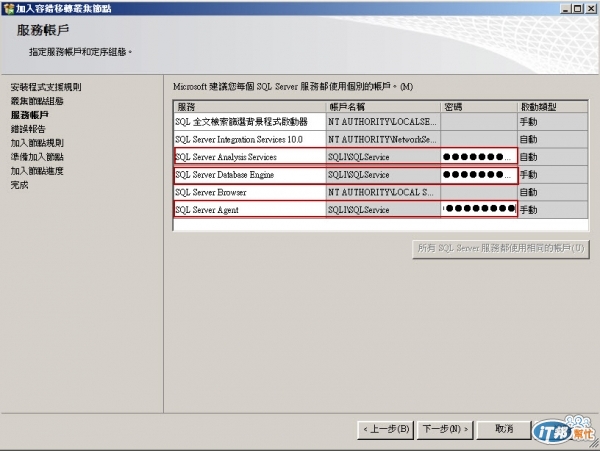Viewport: 600px width, 451px height.
Task: Click account name cell for Database Engine
Action: pyautogui.click(x=383, y=174)
